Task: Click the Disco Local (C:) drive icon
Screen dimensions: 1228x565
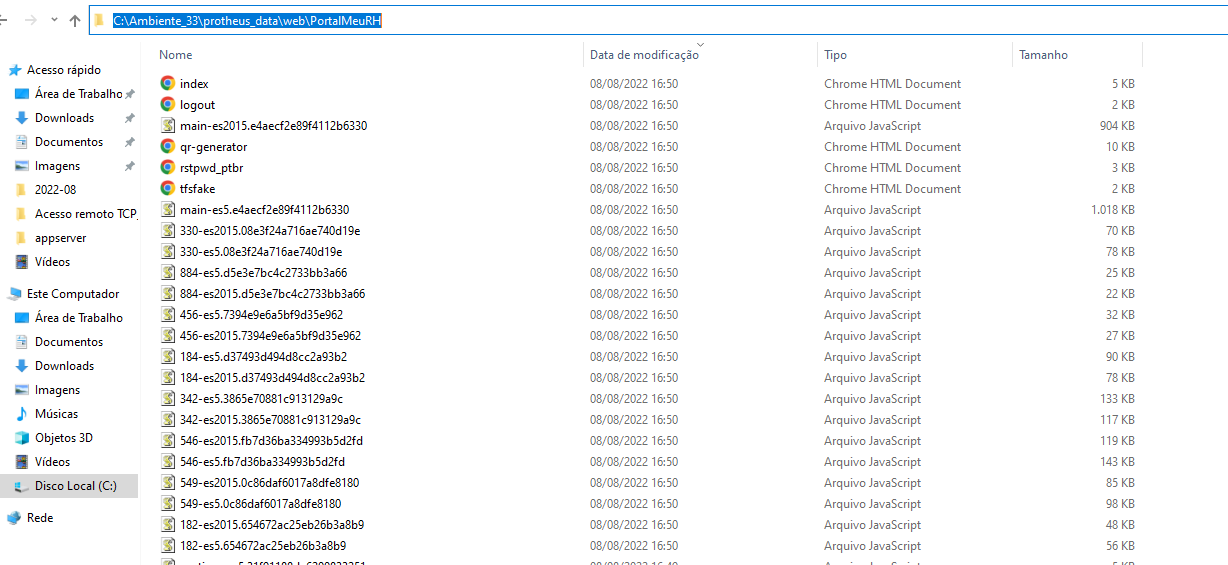Action: click(23, 486)
